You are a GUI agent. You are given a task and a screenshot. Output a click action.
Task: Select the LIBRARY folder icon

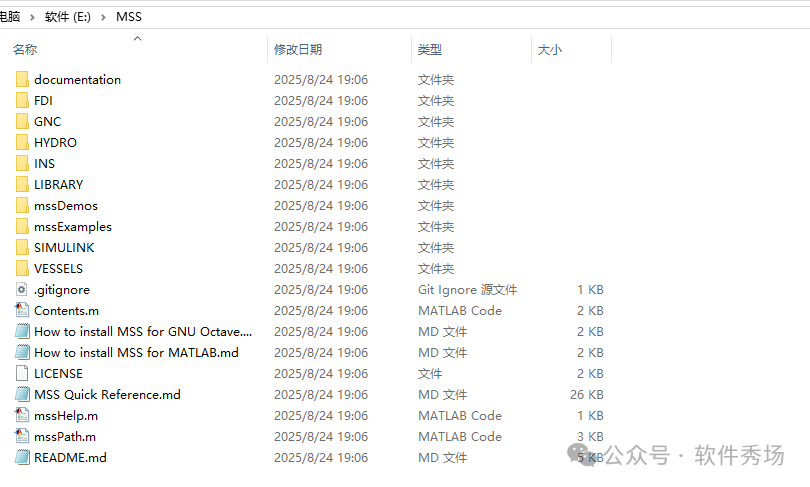coord(22,184)
